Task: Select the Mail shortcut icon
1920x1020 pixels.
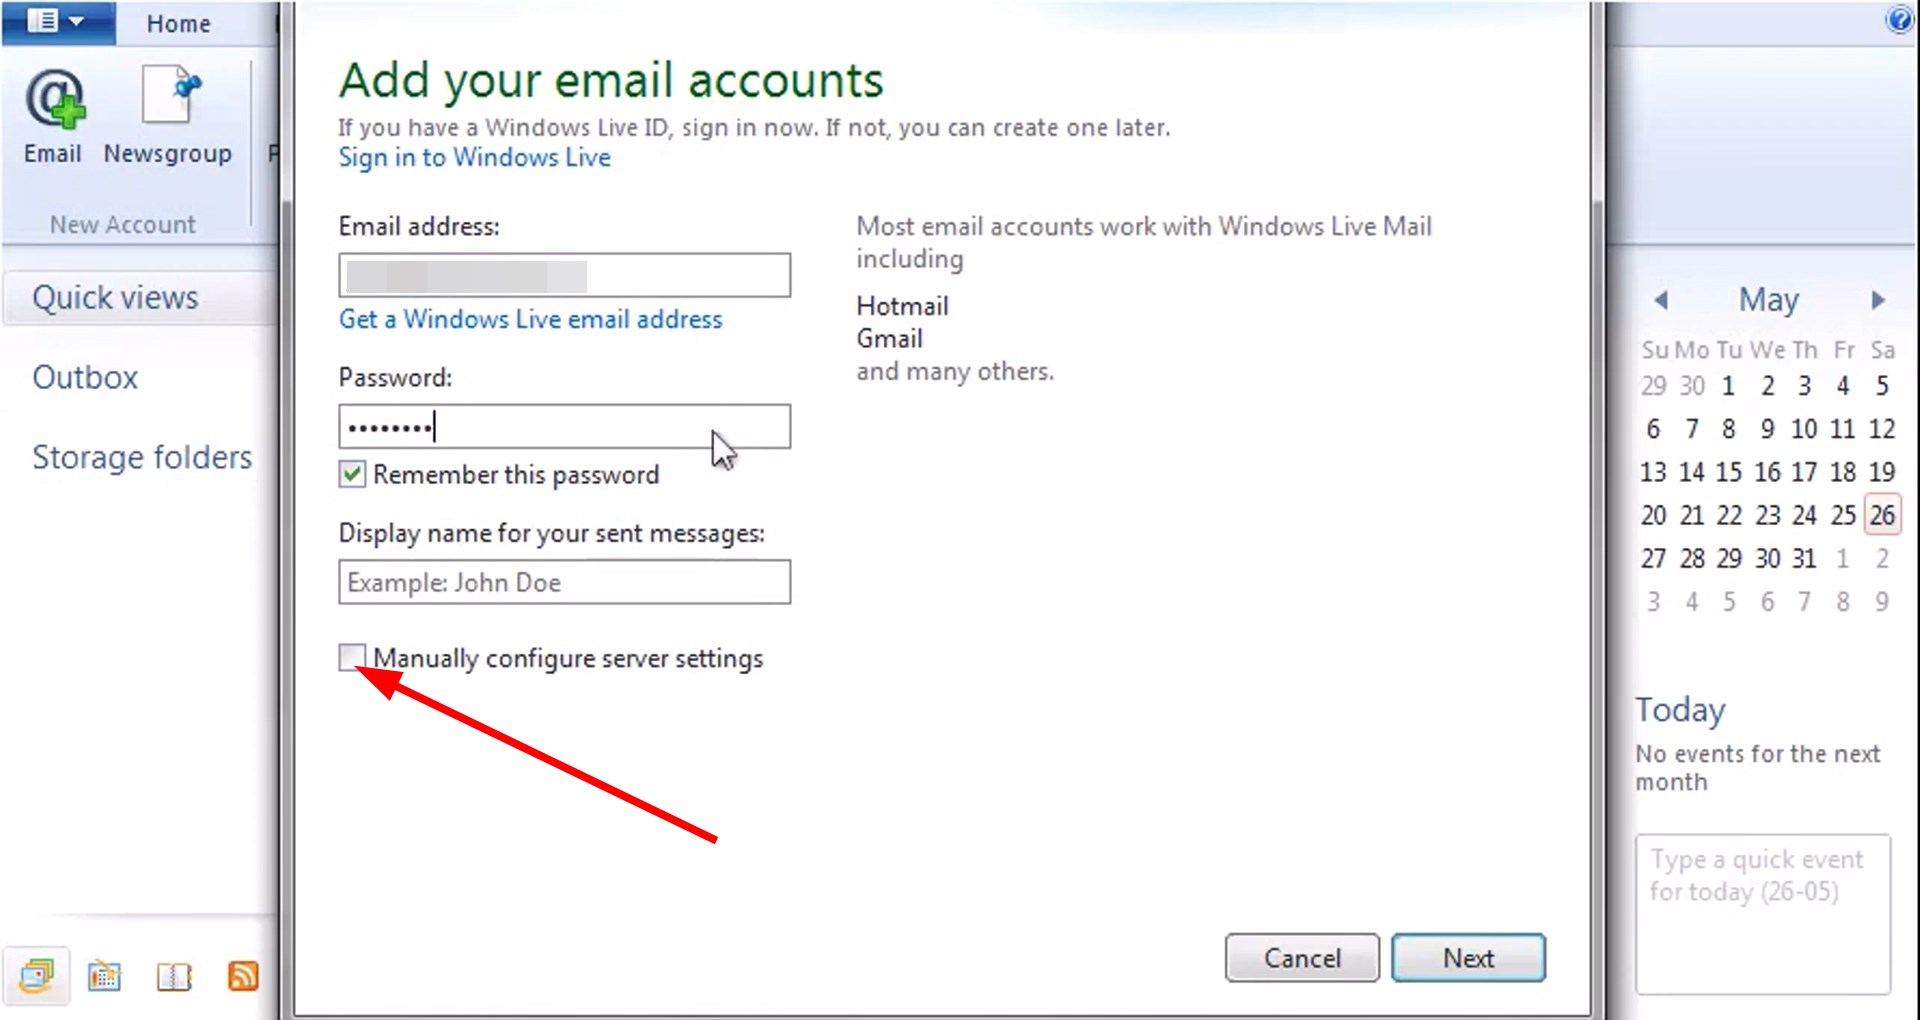Action: [x=37, y=975]
